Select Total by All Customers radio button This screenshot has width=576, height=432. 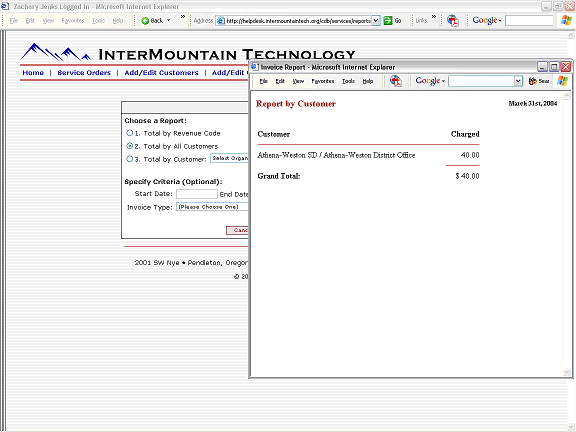coord(129,145)
